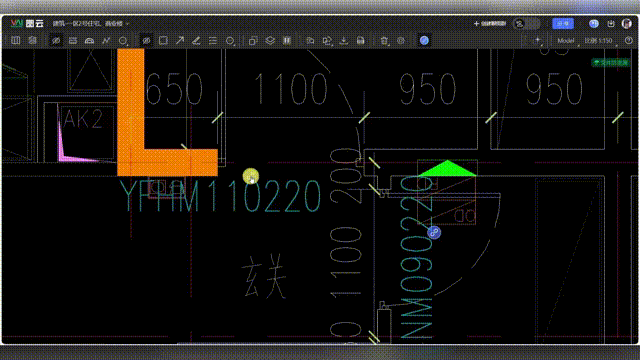Image resolution: width=640 pixels, height=360 pixels.
Task: Pick the pencil freehand drawing tool
Action: click(196, 40)
